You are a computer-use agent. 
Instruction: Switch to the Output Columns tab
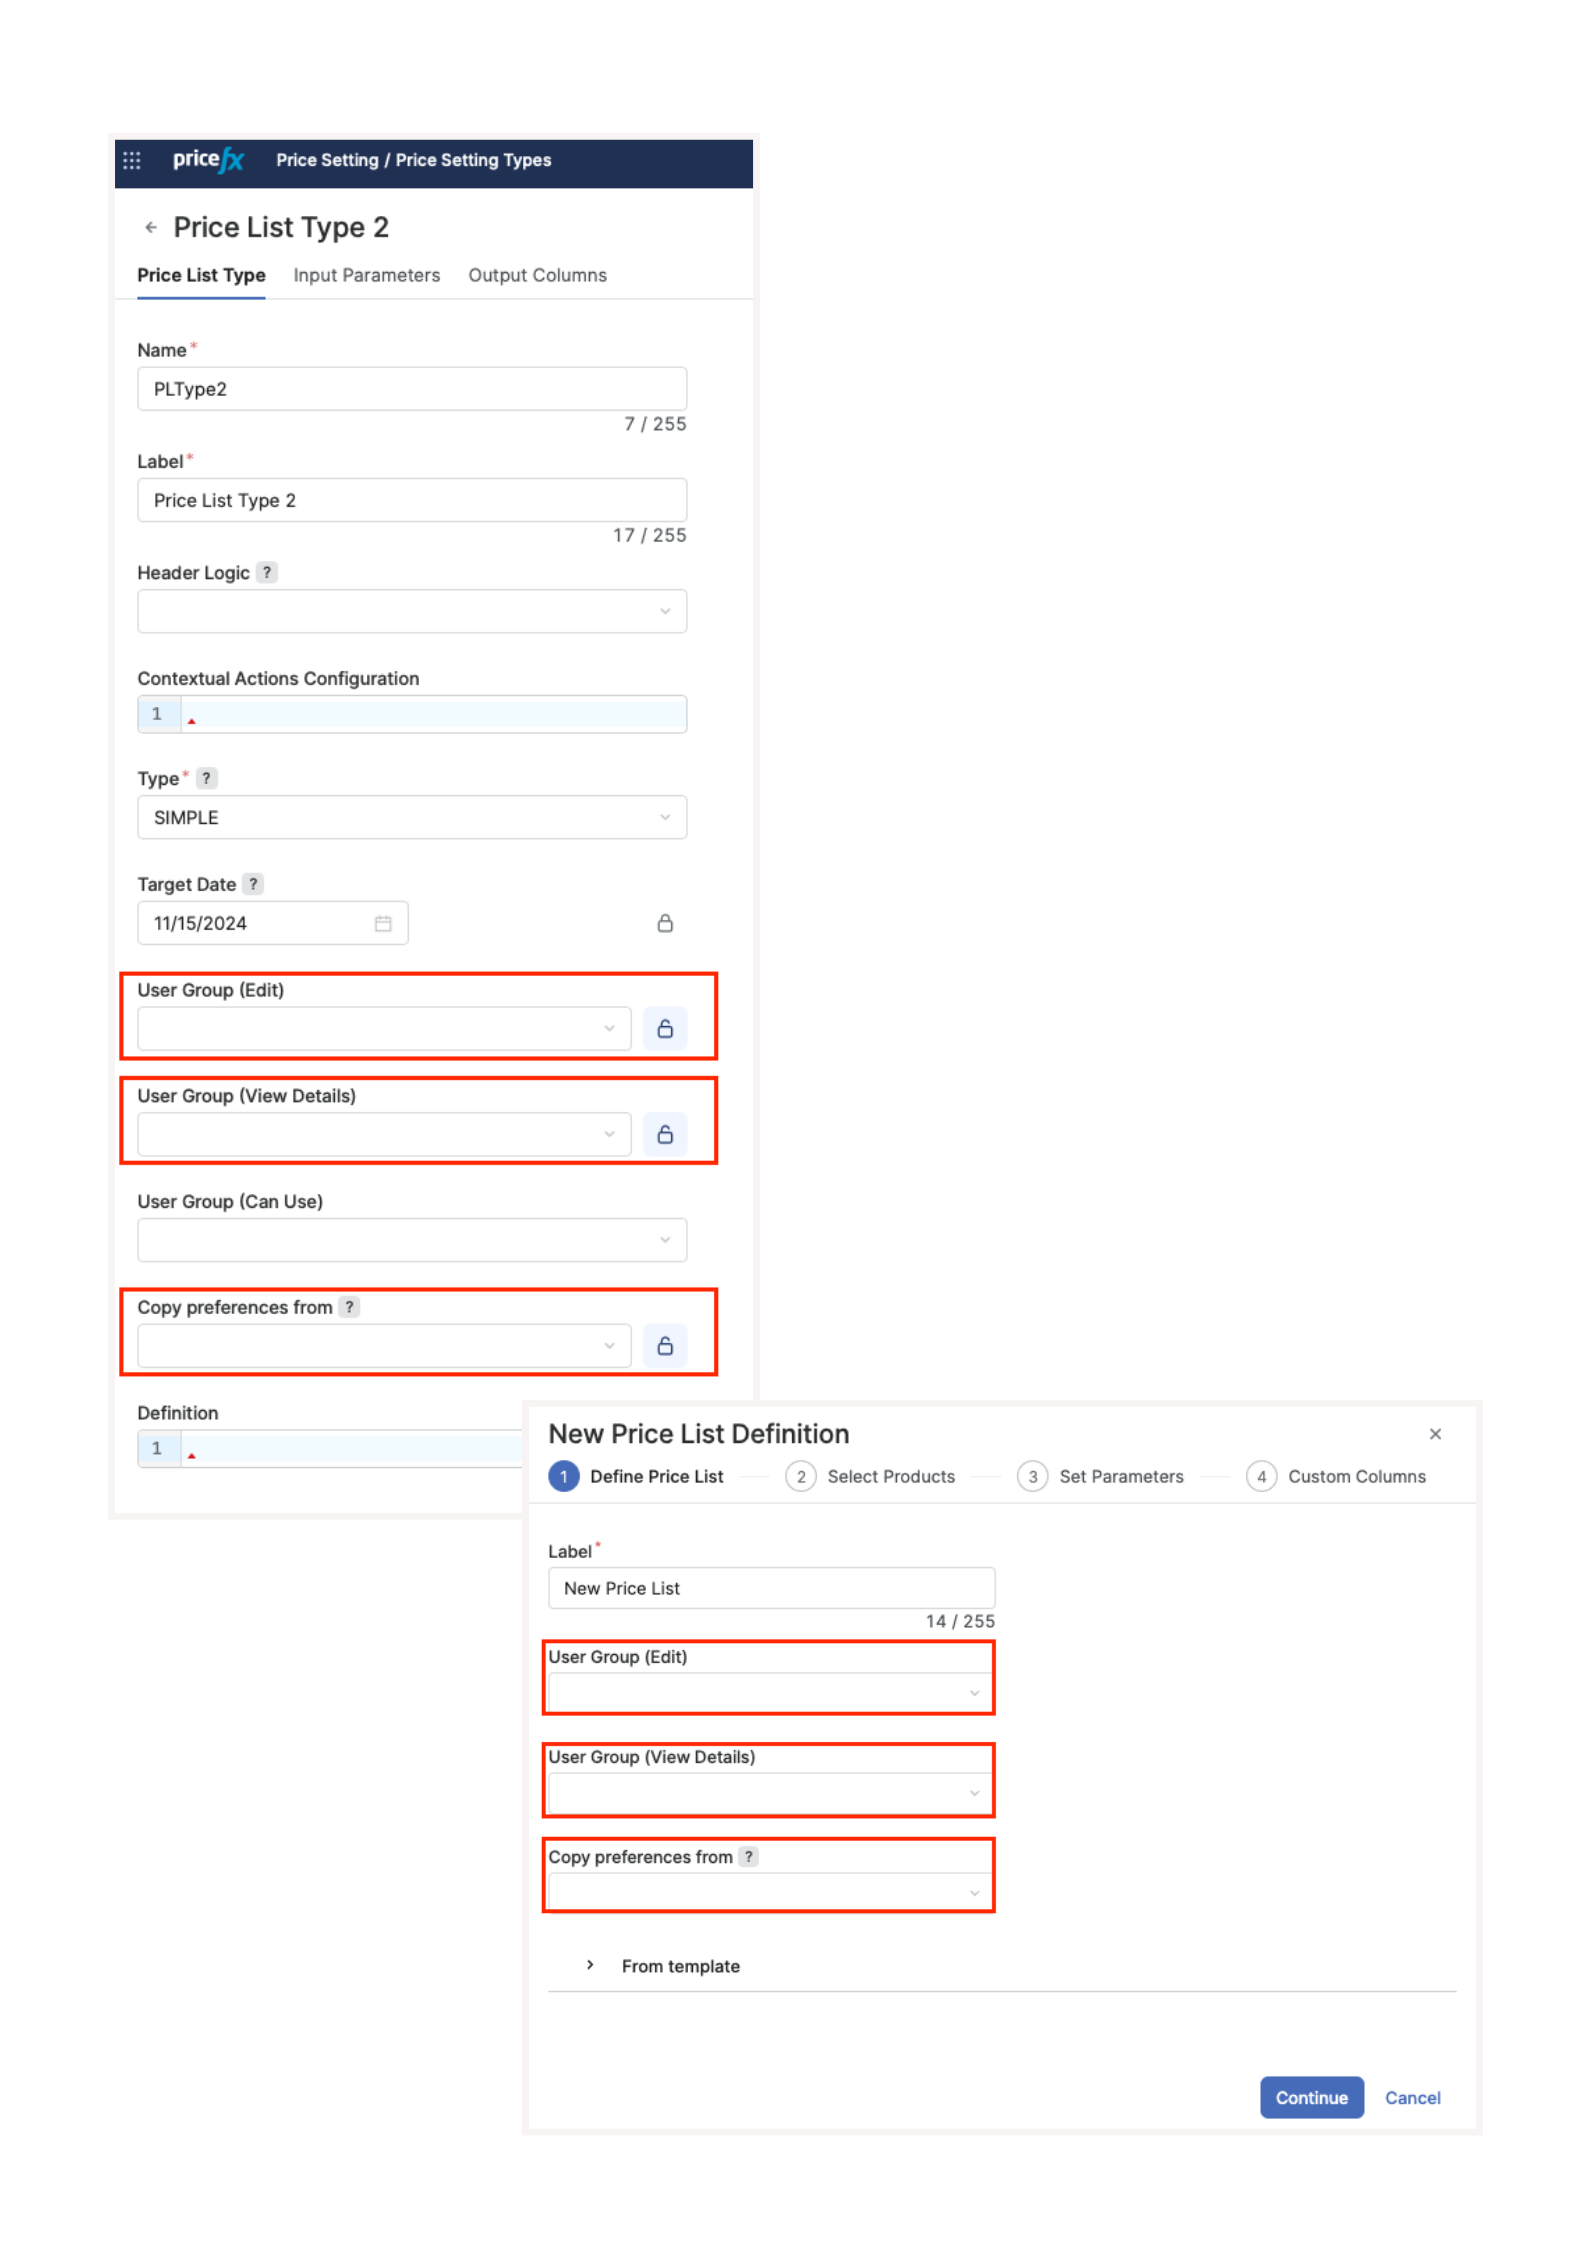point(537,276)
